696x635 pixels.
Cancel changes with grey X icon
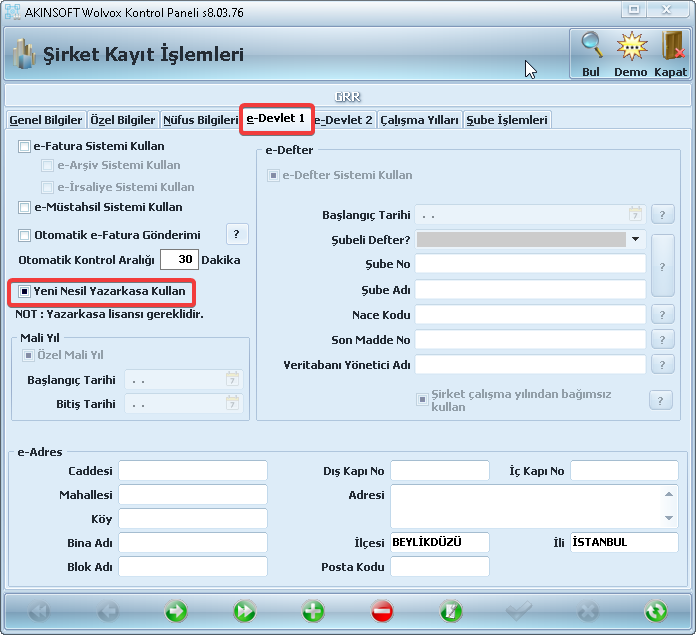coord(588,612)
